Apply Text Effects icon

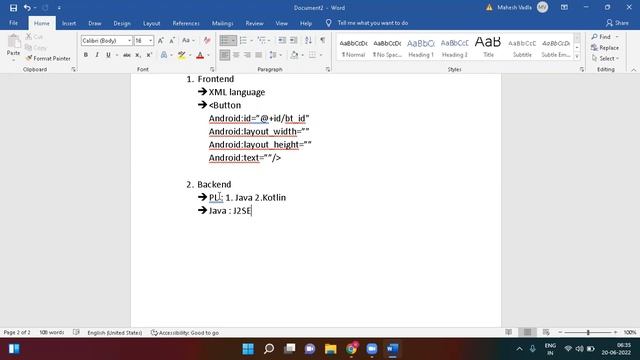(164, 55)
